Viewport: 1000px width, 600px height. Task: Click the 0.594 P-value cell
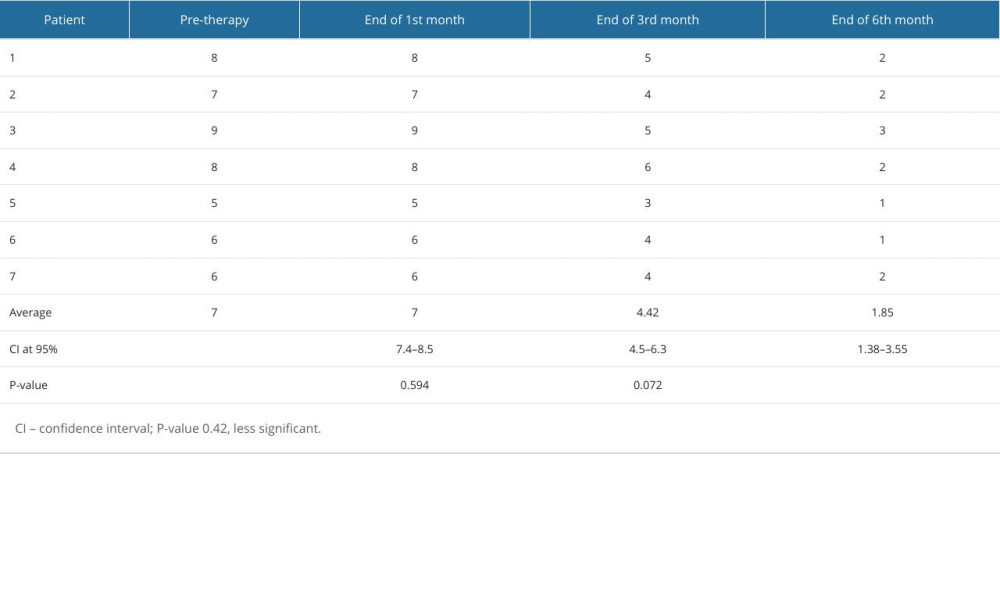coord(415,385)
